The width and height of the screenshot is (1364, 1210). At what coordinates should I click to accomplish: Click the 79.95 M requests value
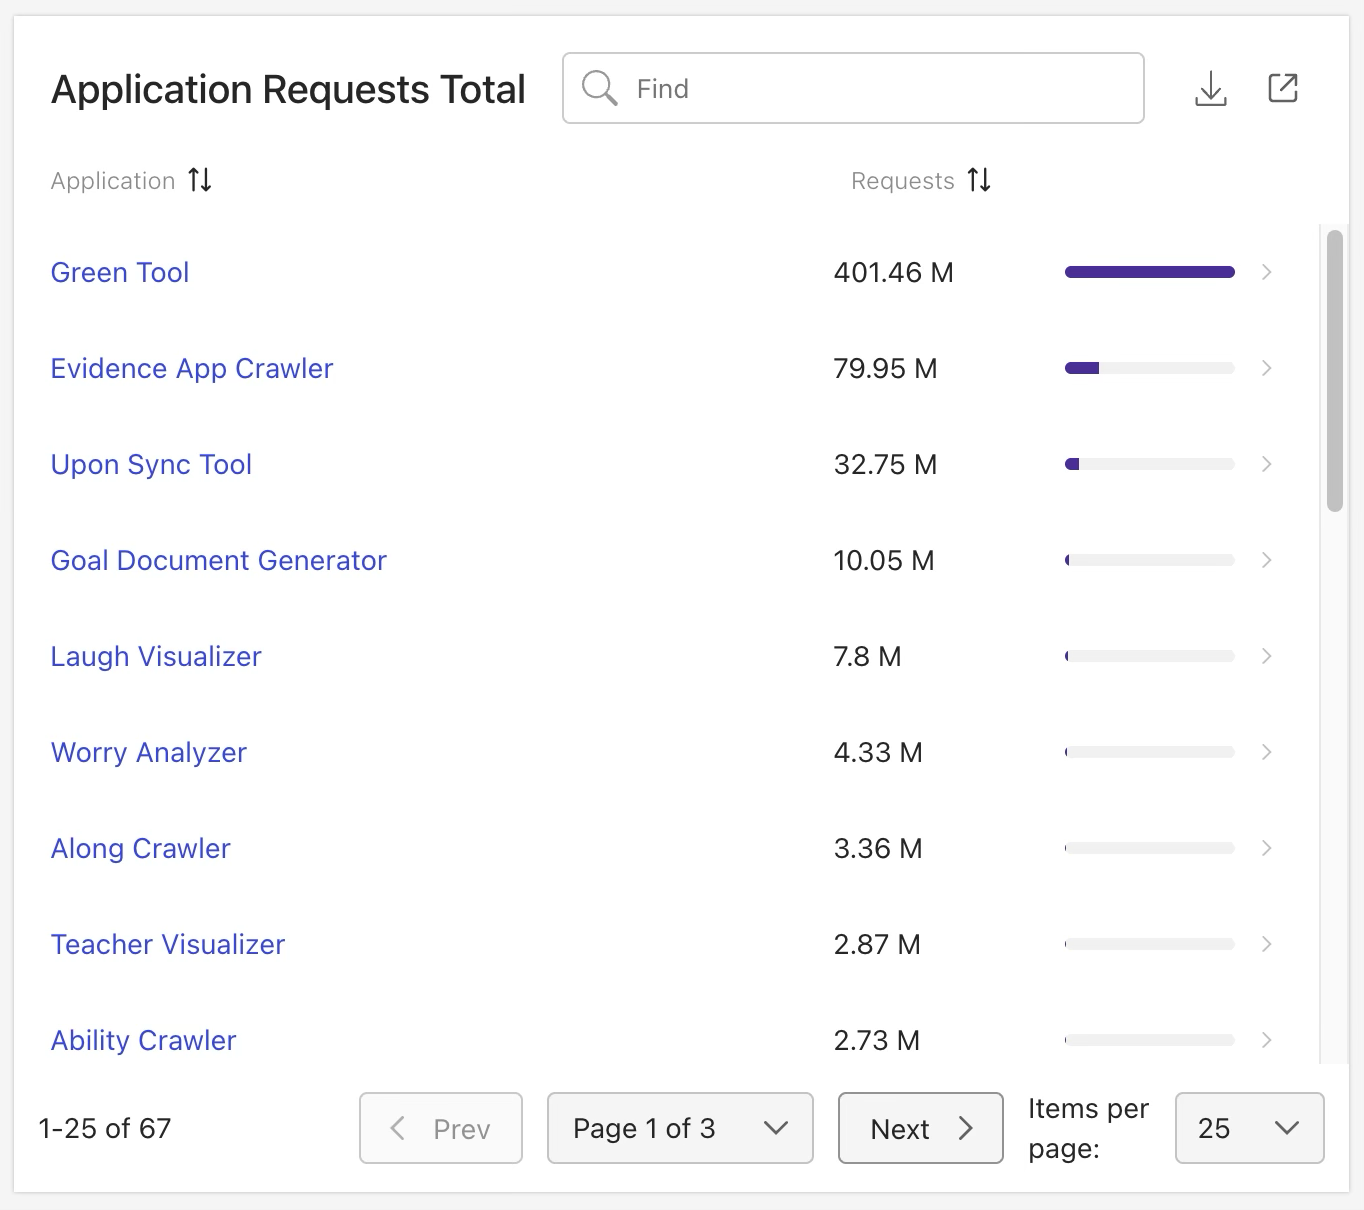[886, 368]
